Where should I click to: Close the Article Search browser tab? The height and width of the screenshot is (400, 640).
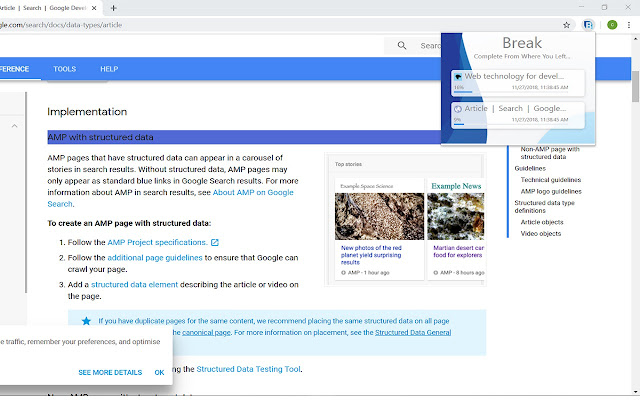(94, 8)
